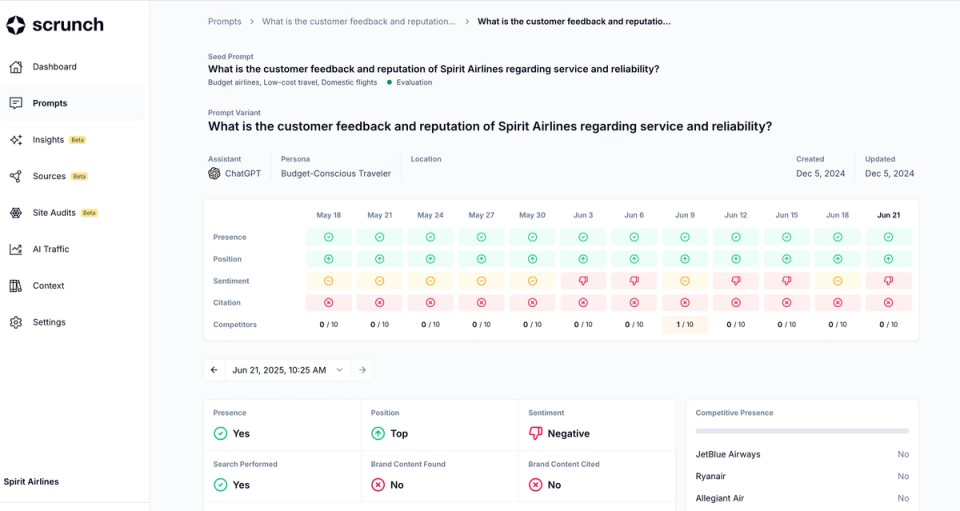This screenshot has width=960, height=511.
Task: Click the Jun 21 presence check icon
Action: point(888,237)
